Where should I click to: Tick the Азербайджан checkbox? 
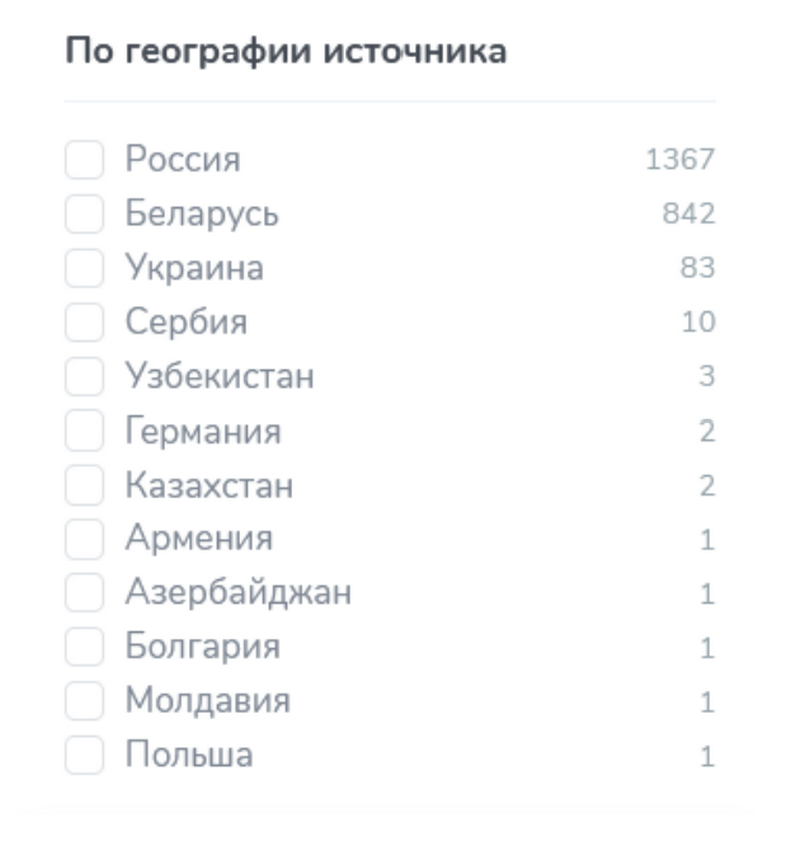click(84, 593)
